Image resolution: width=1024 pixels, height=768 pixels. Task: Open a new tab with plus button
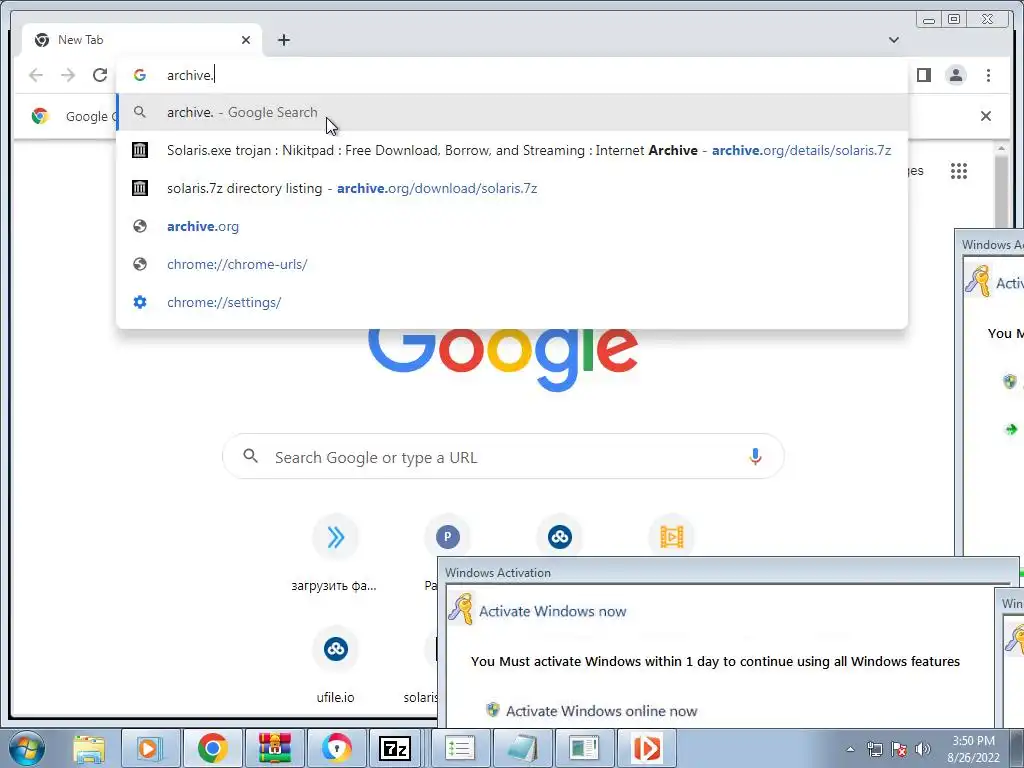pos(283,40)
